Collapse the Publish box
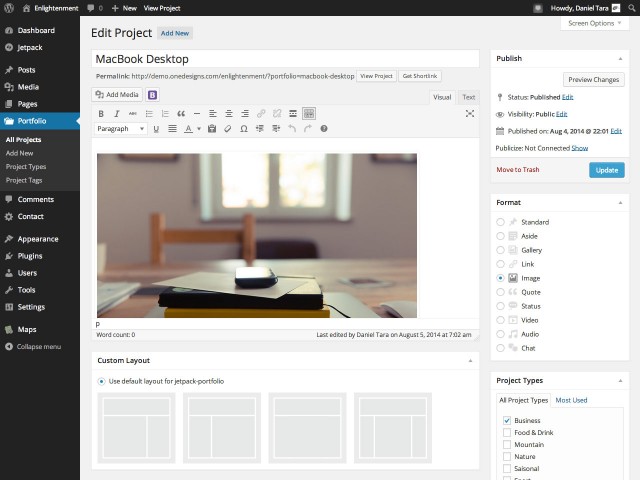 point(620,59)
